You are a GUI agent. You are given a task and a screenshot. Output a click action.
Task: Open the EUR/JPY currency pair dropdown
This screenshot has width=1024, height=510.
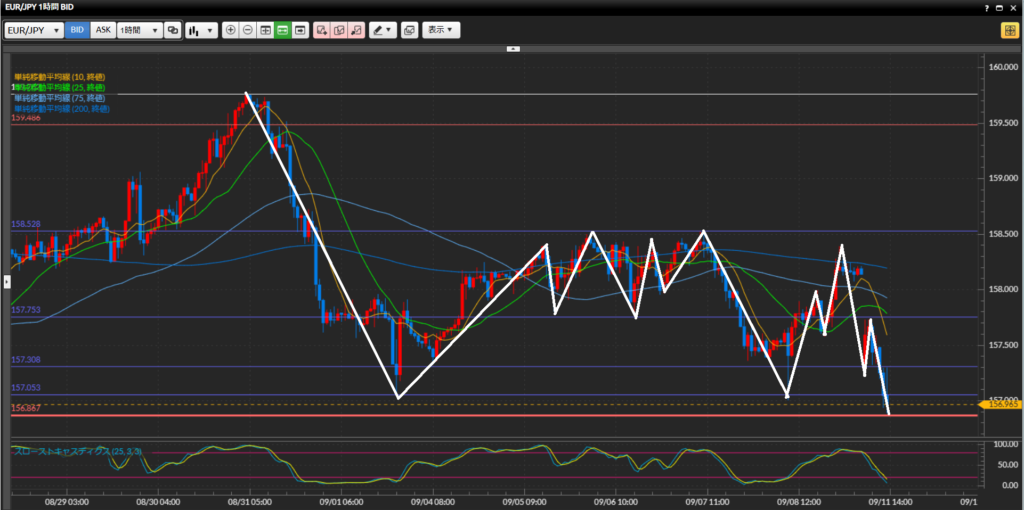click(34, 30)
